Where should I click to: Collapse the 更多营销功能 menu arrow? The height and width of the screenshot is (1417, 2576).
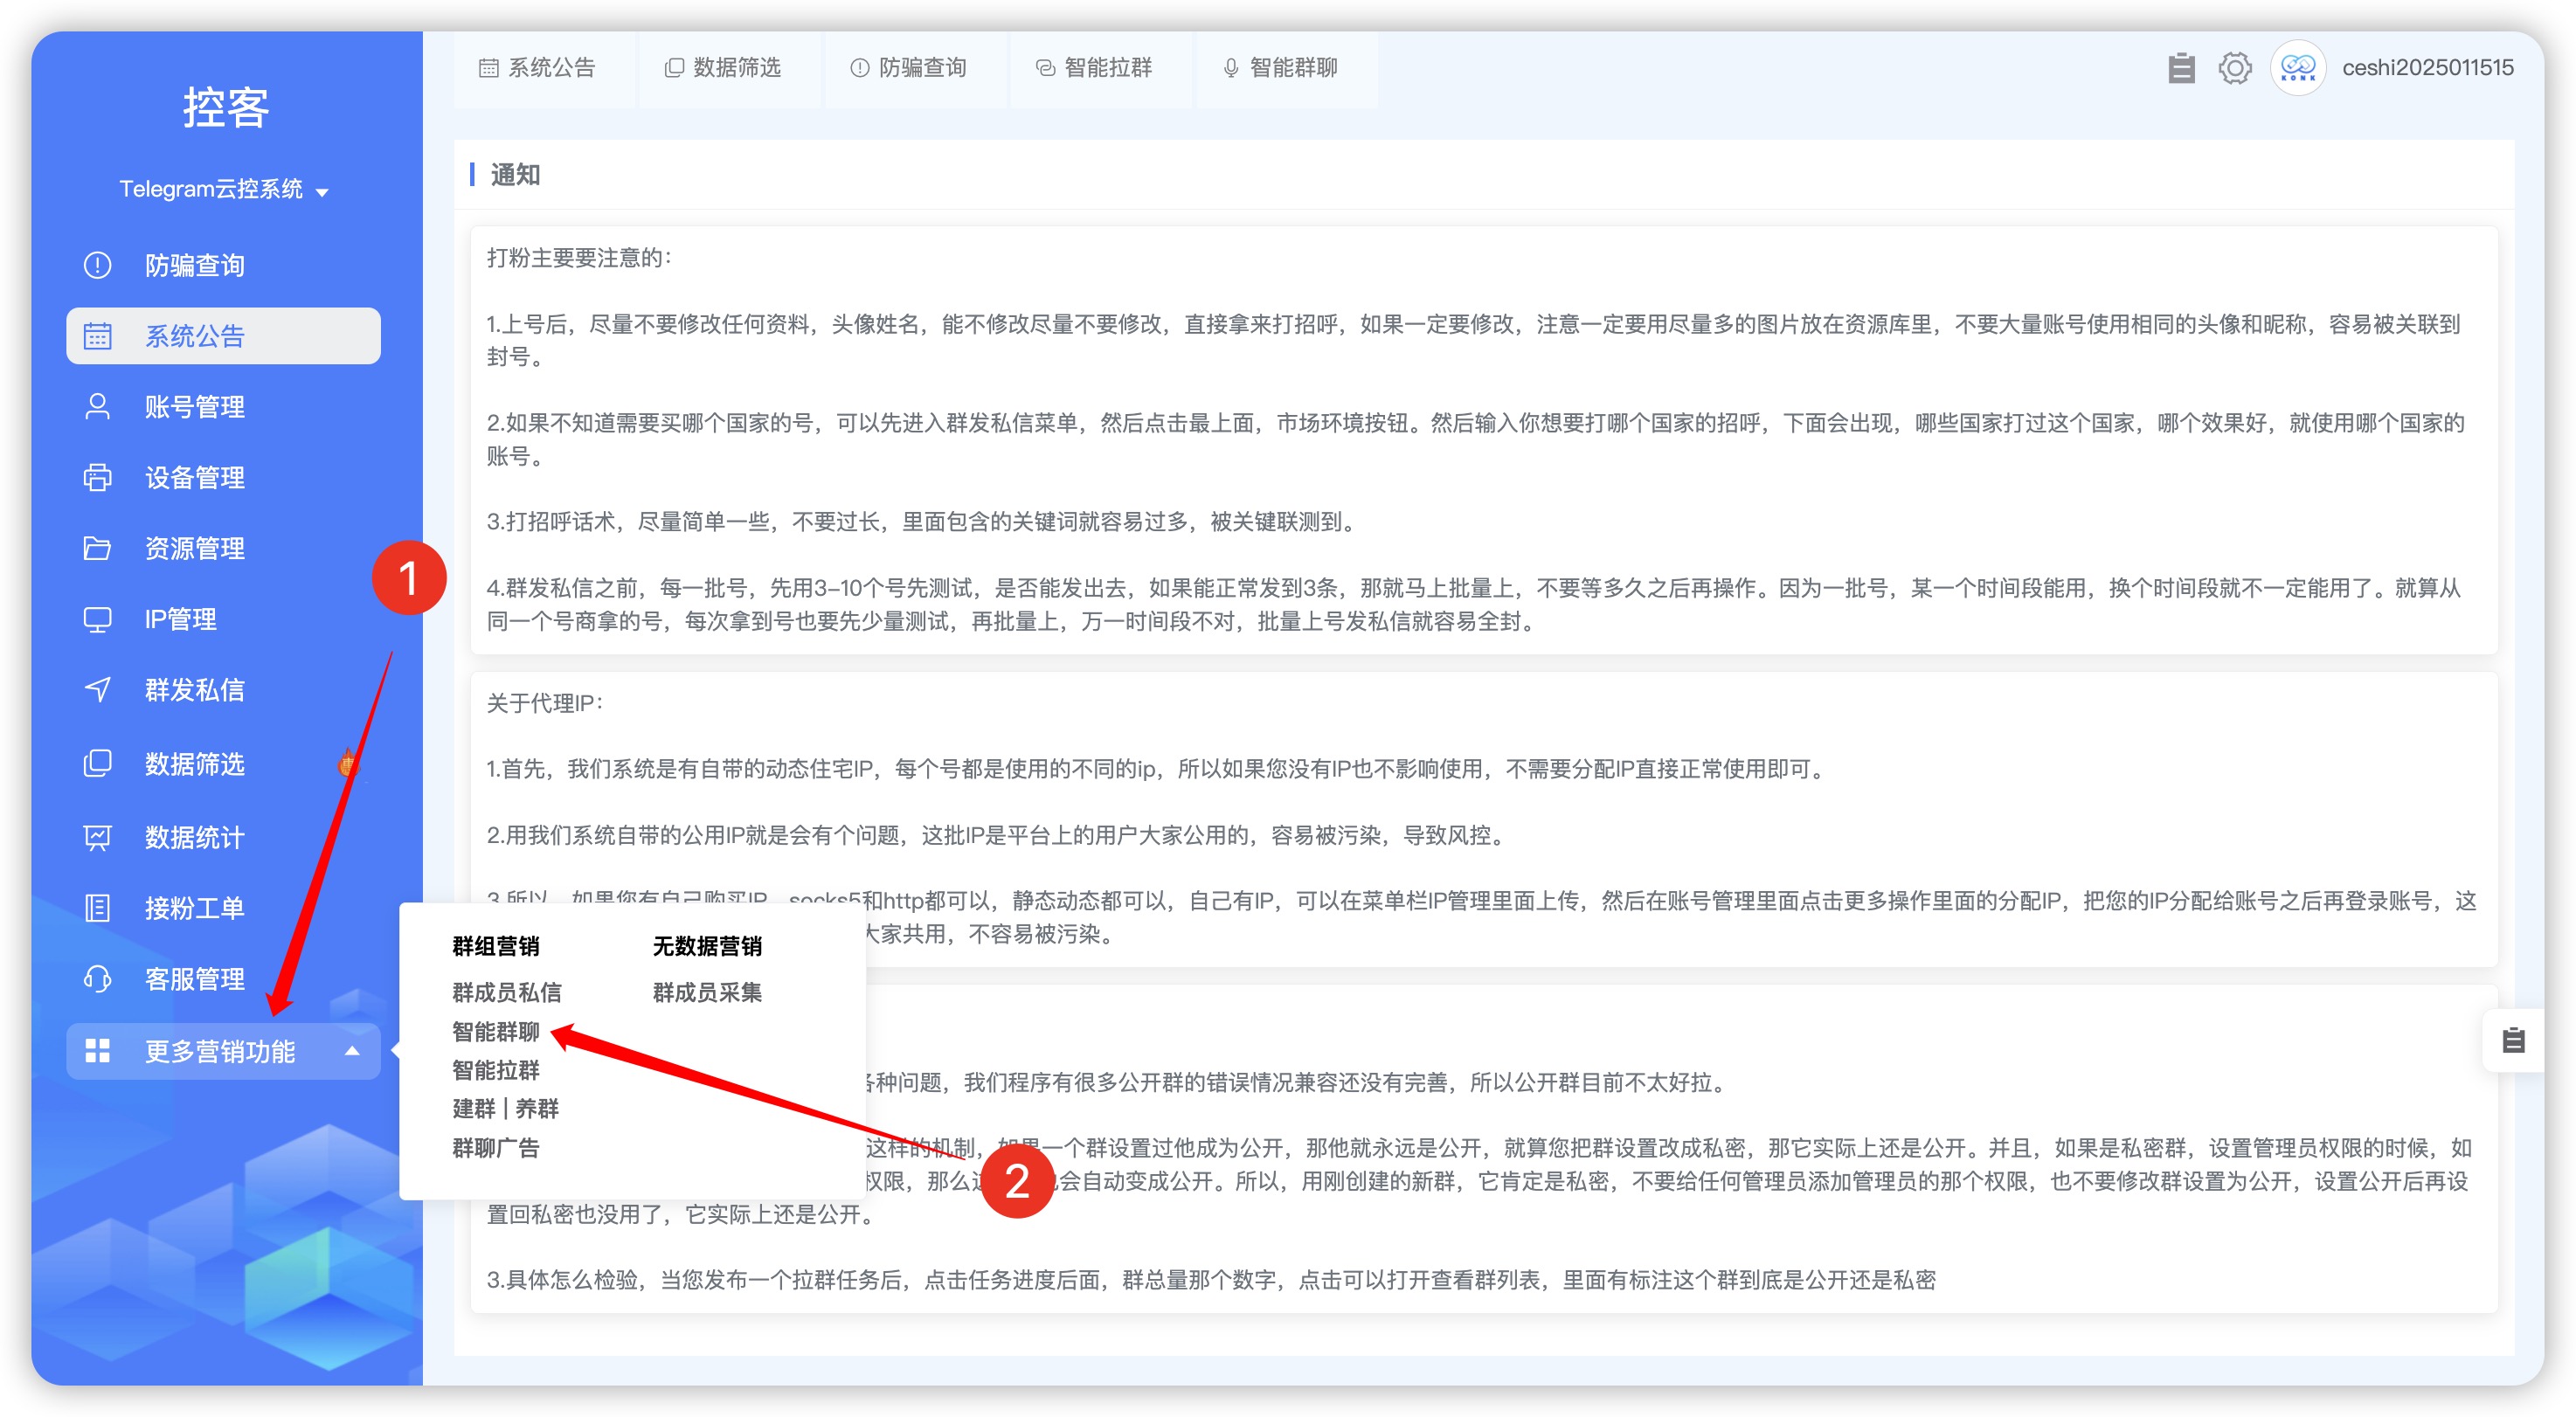[x=352, y=1051]
